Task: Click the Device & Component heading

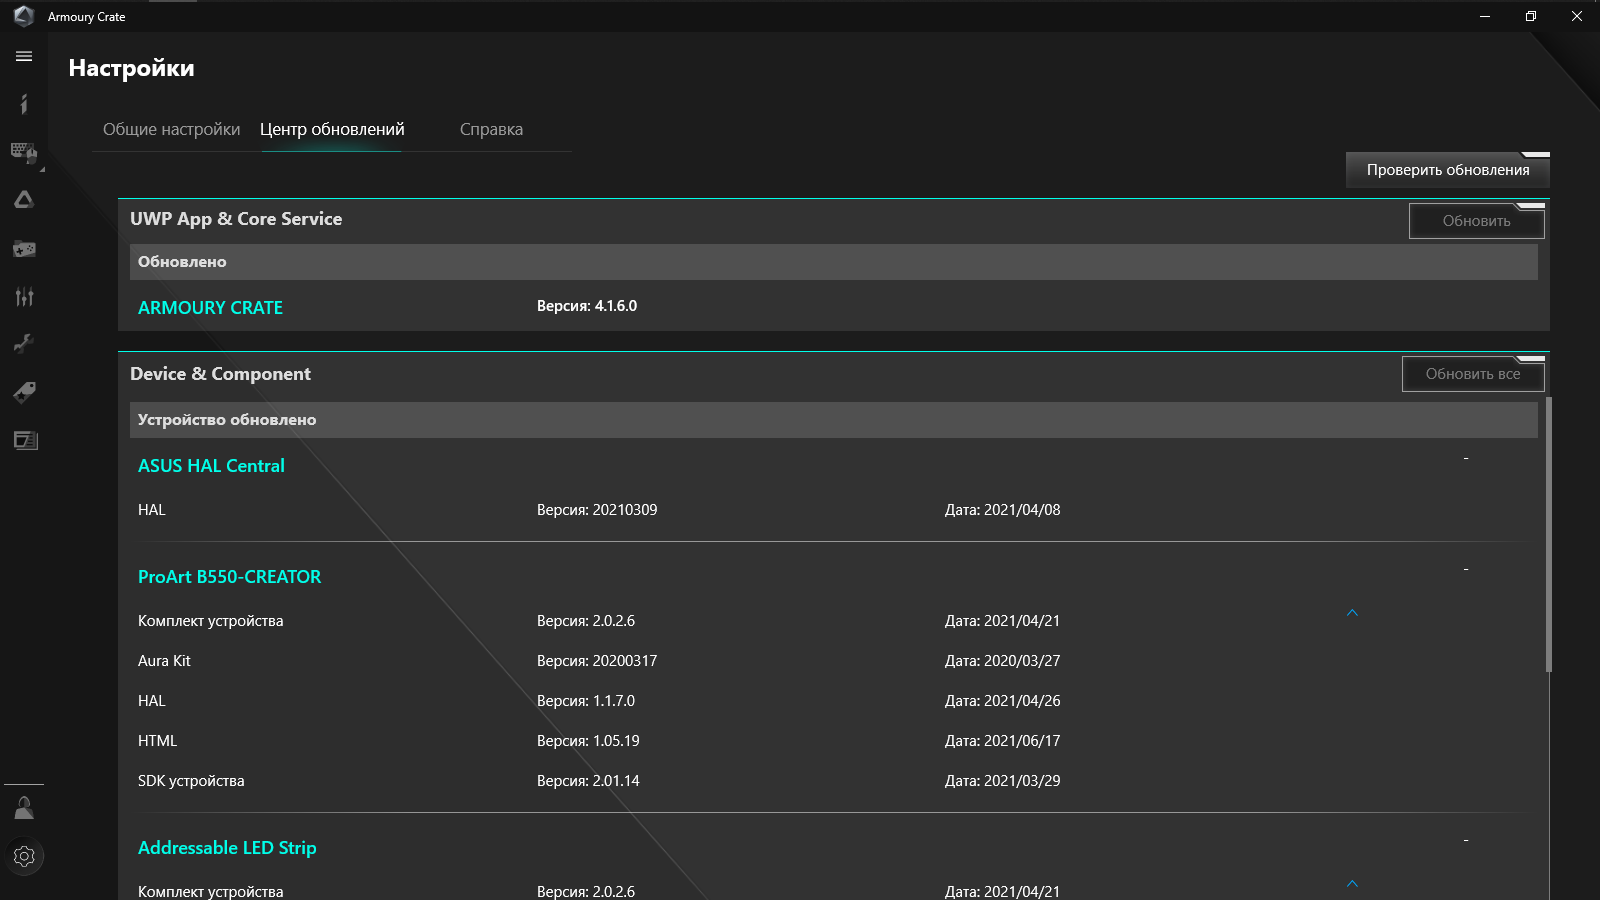Action: [x=220, y=374]
